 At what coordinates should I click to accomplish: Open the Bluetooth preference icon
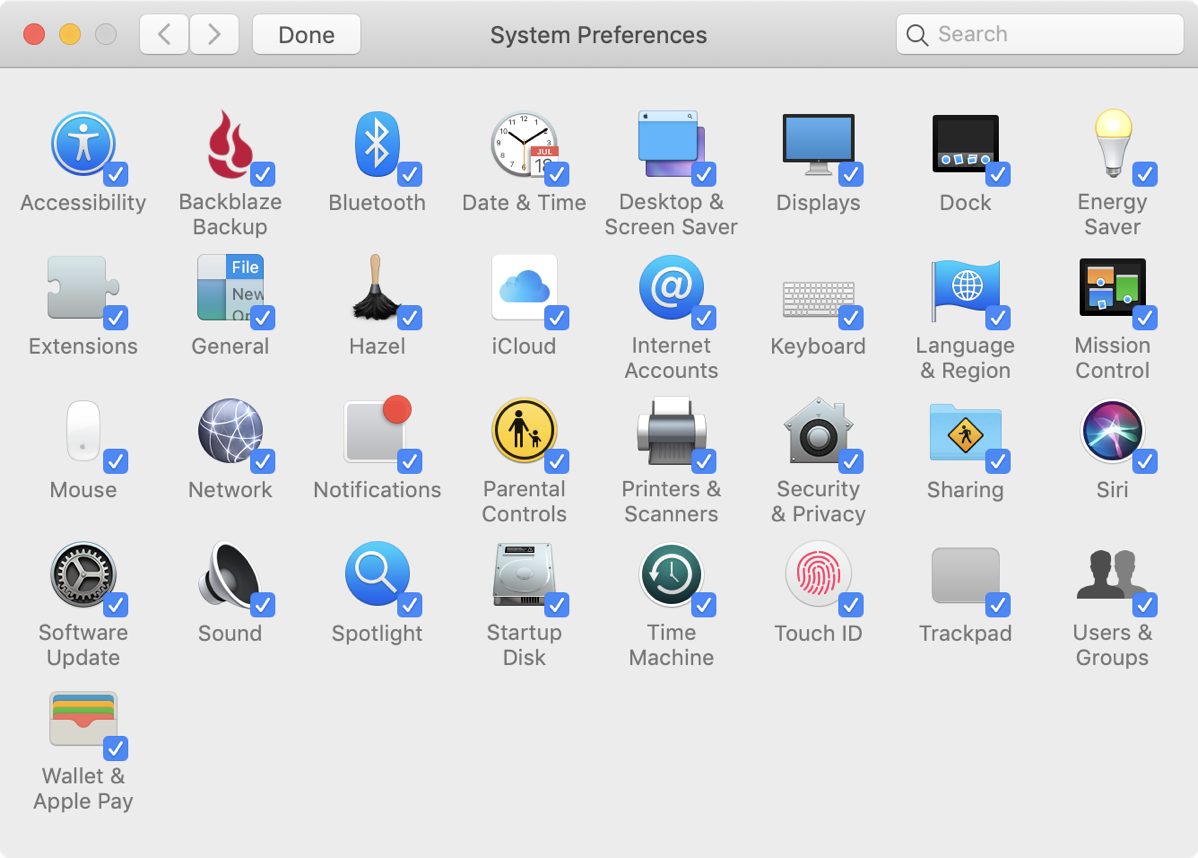tap(377, 144)
